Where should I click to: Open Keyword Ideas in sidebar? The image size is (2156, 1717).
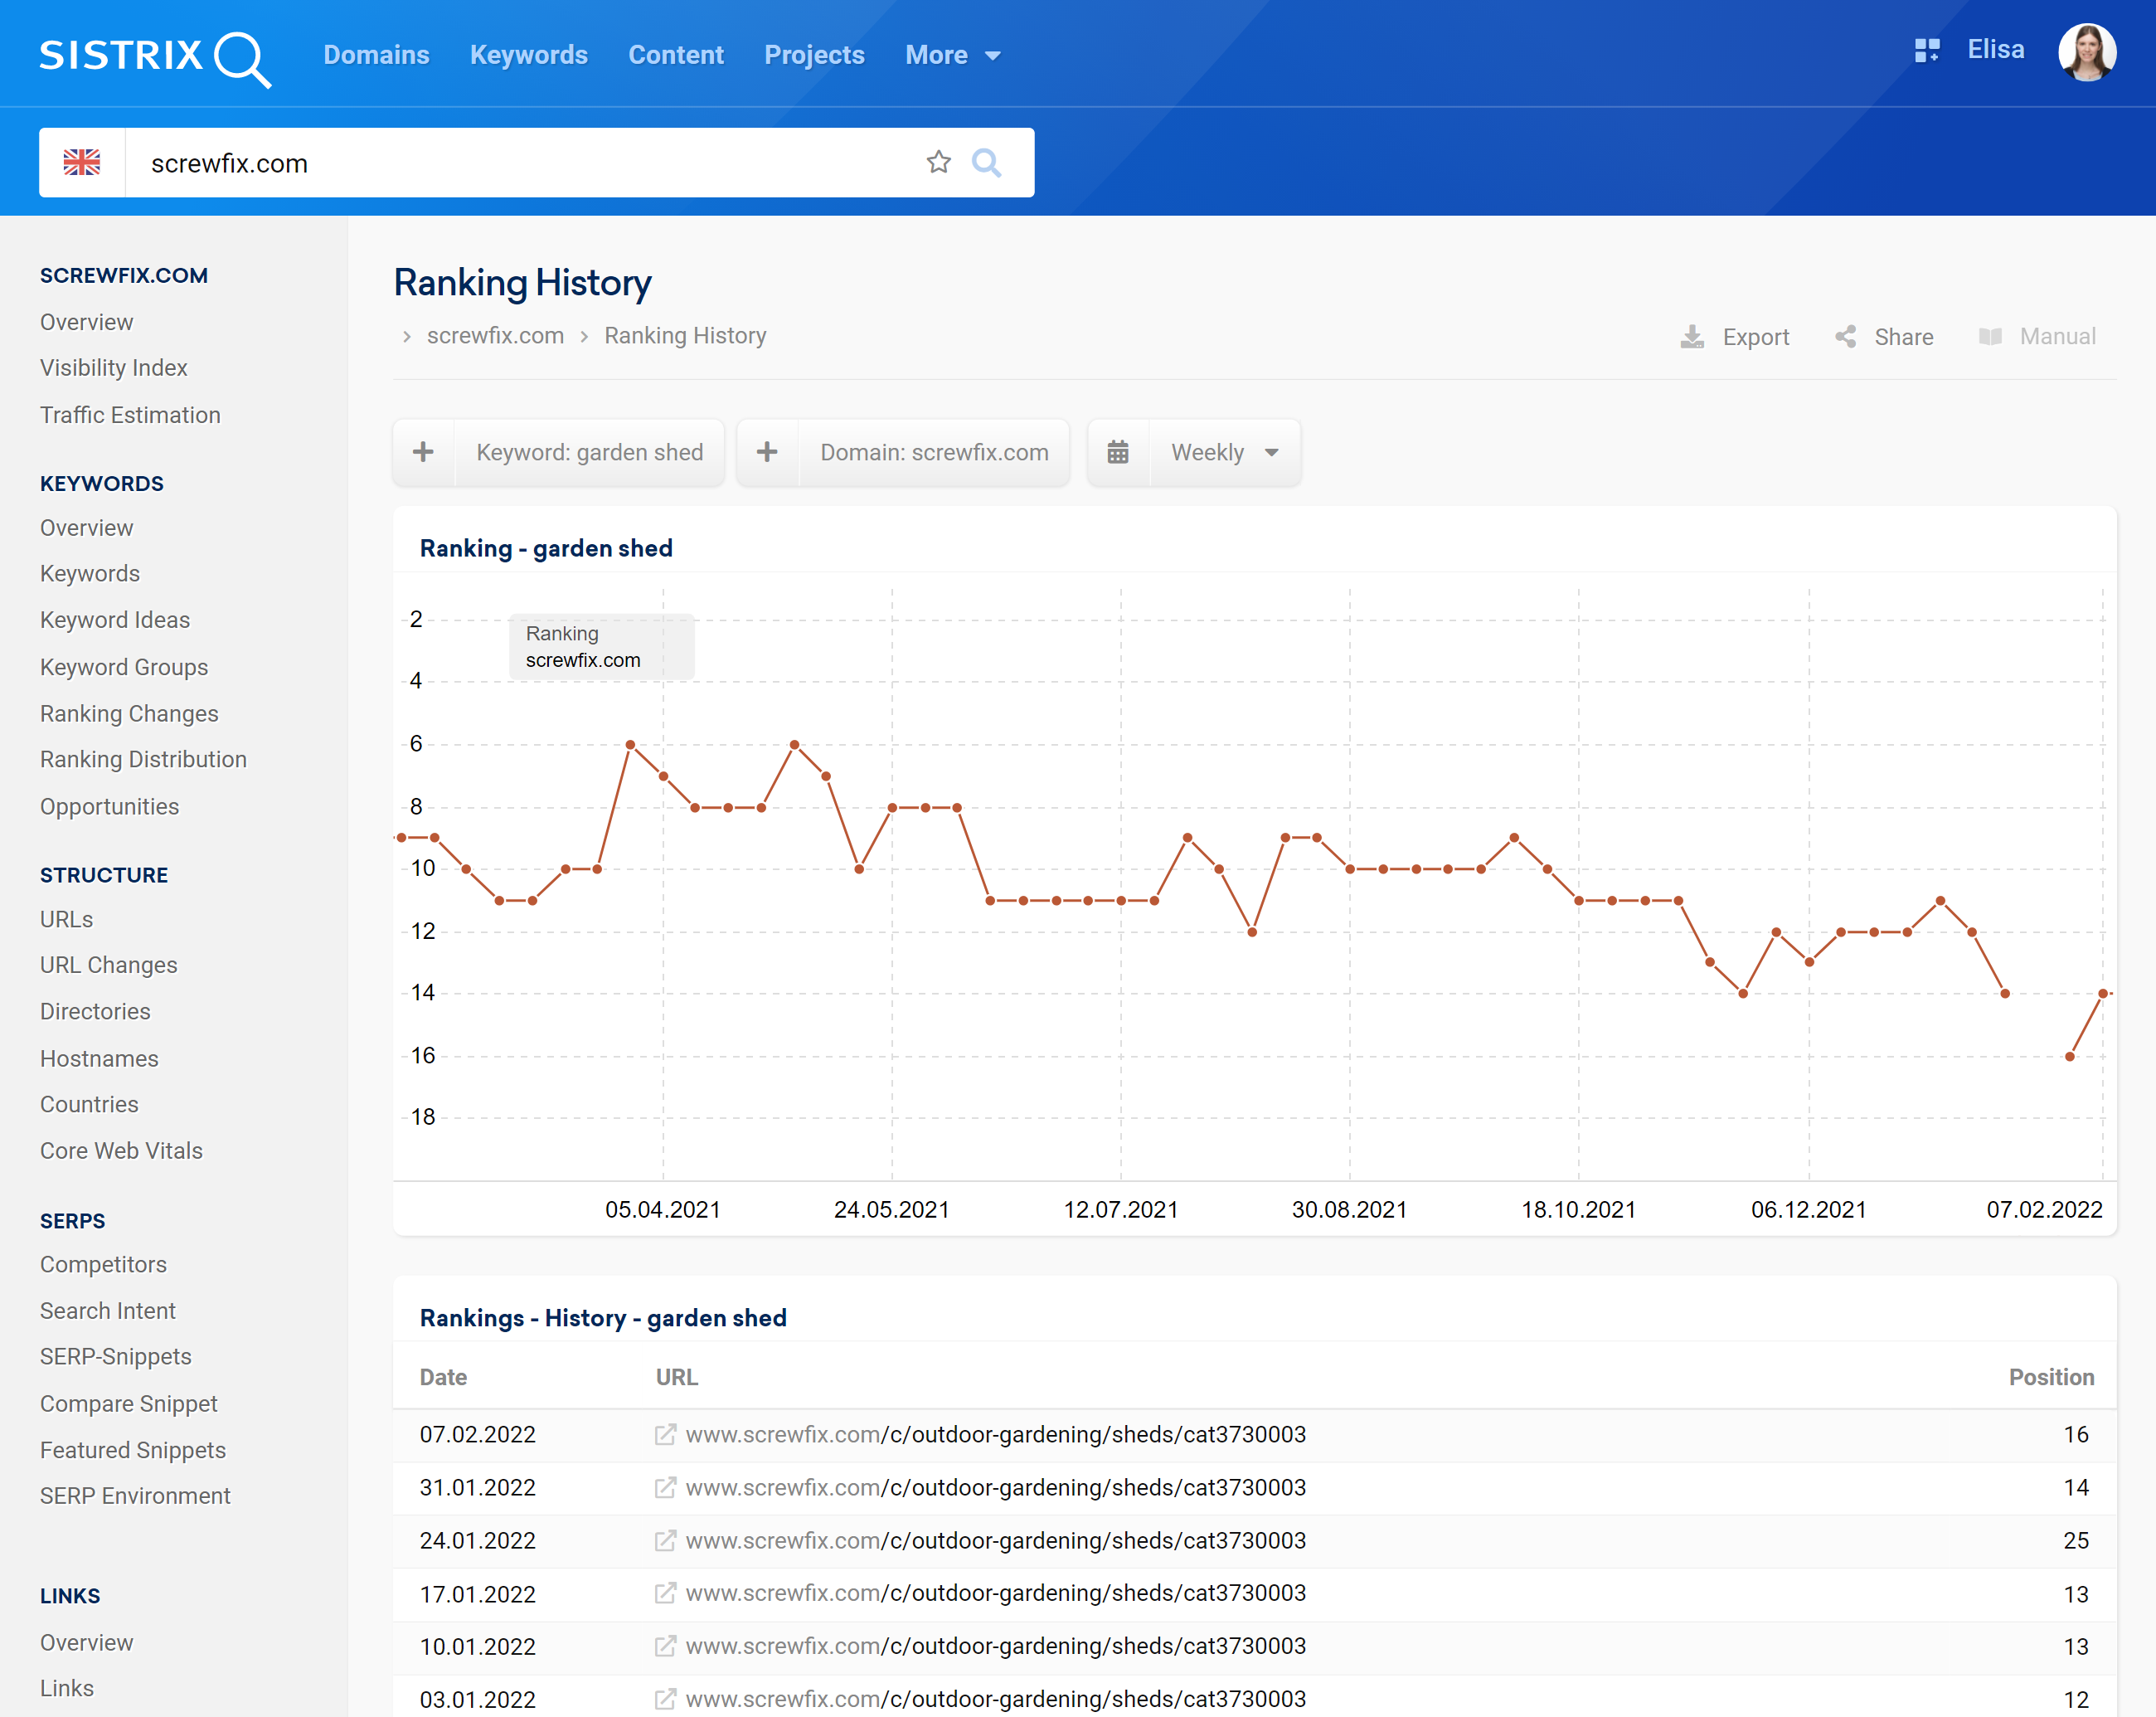tap(115, 620)
